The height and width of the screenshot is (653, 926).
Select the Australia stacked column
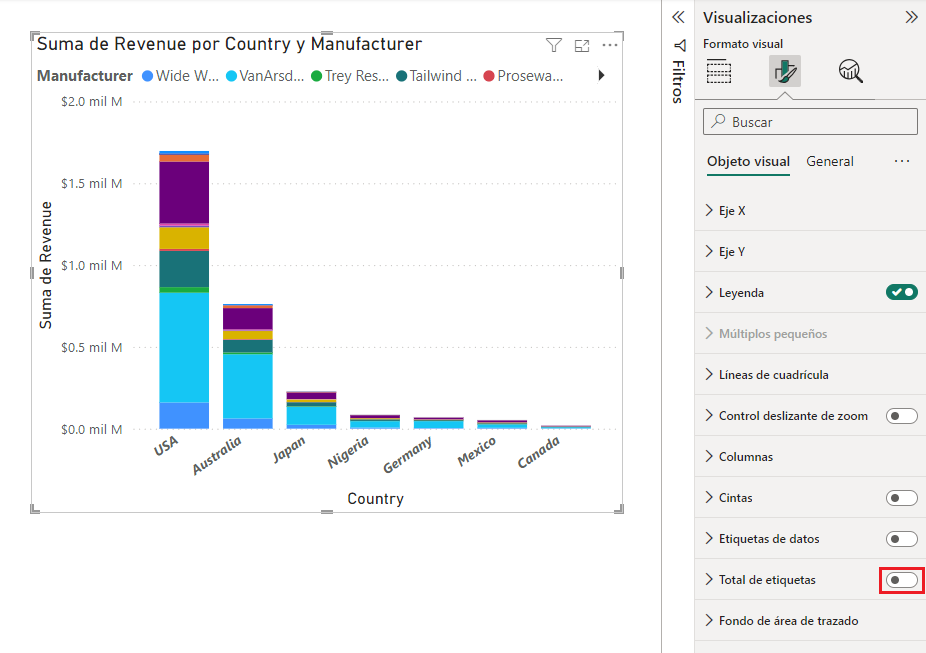pyautogui.click(x=248, y=367)
